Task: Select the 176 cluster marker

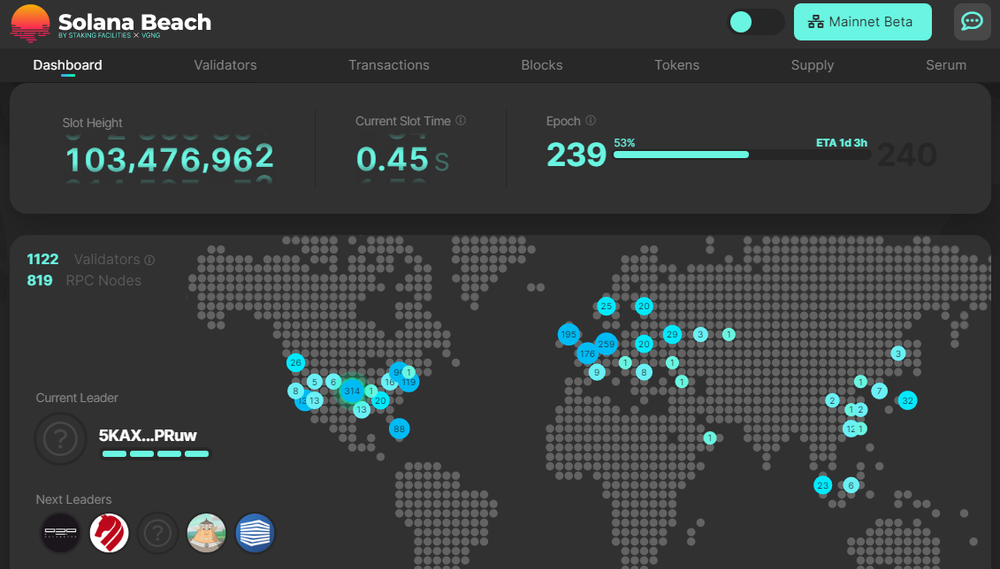Action: pyautogui.click(x=587, y=353)
